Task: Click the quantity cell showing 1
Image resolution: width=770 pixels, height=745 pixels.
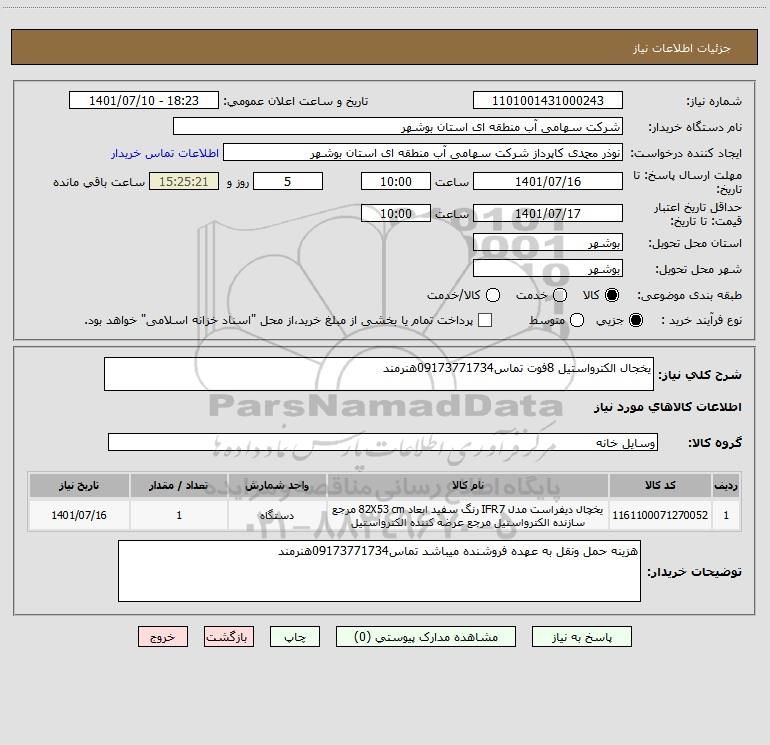Action: pos(179,515)
